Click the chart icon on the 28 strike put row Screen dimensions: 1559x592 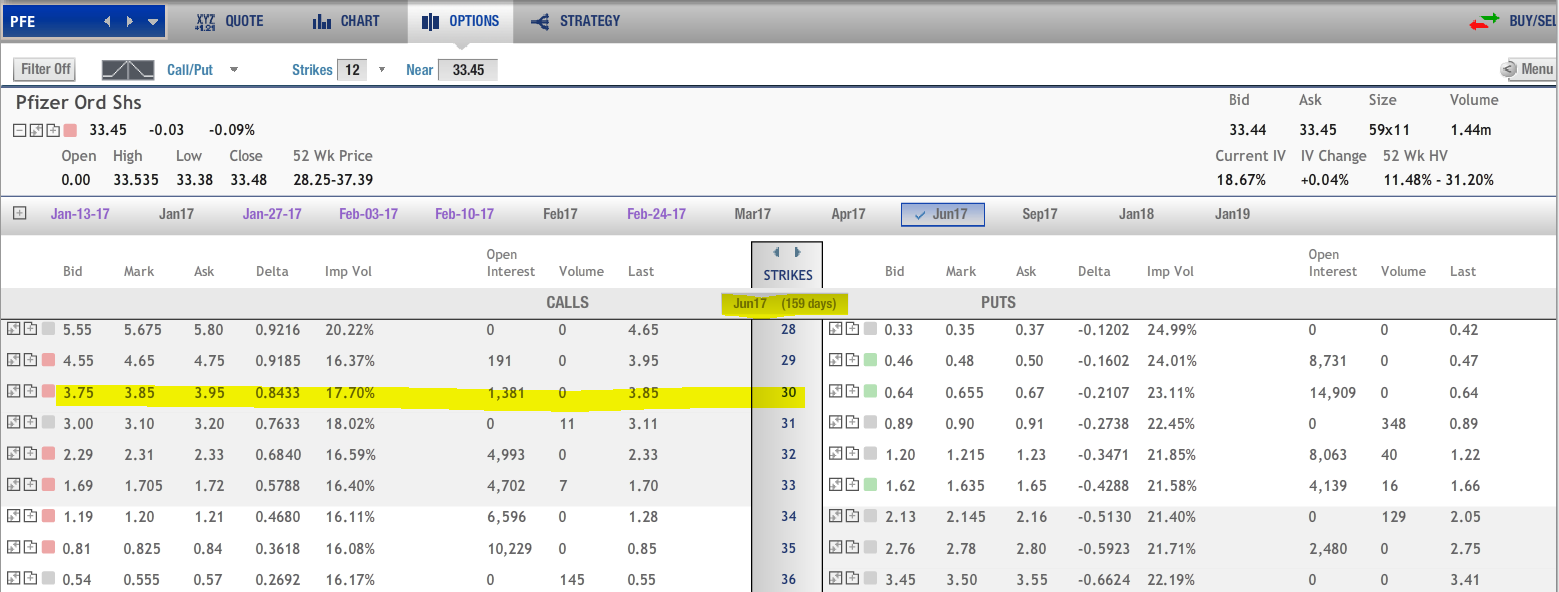click(x=837, y=329)
